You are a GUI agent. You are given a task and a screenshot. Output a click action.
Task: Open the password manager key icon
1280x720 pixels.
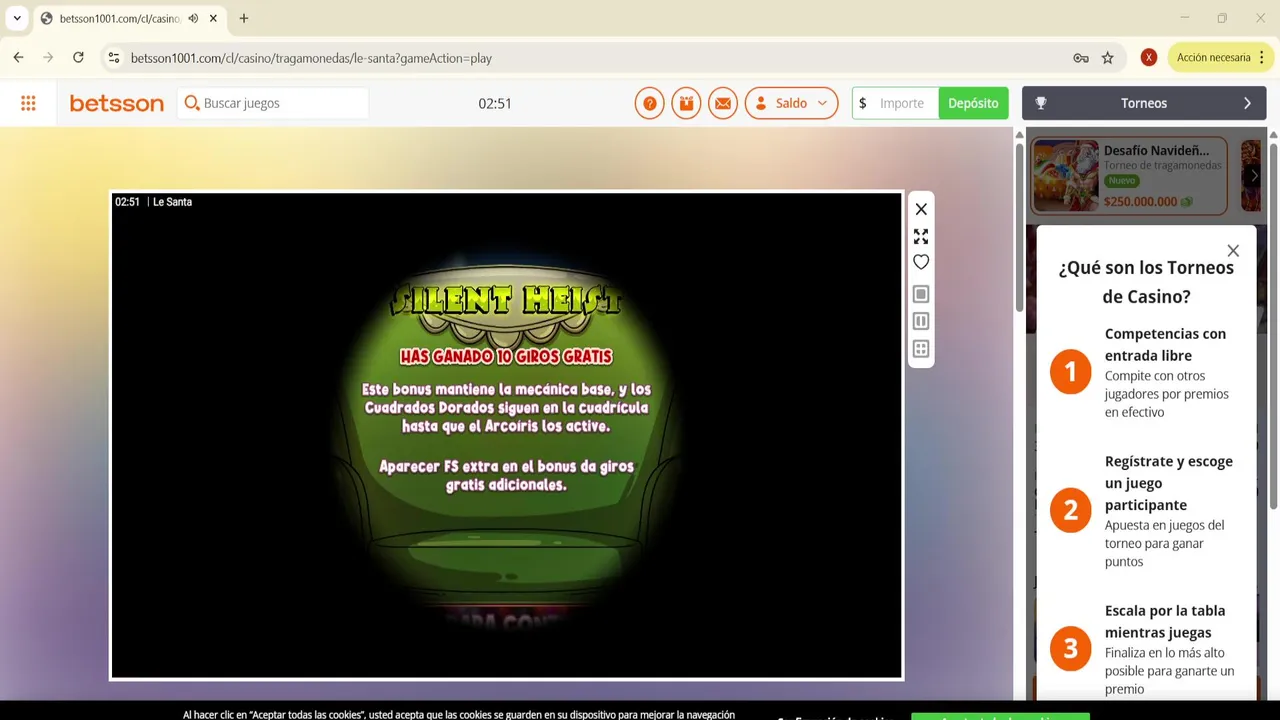pos(1081,58)
